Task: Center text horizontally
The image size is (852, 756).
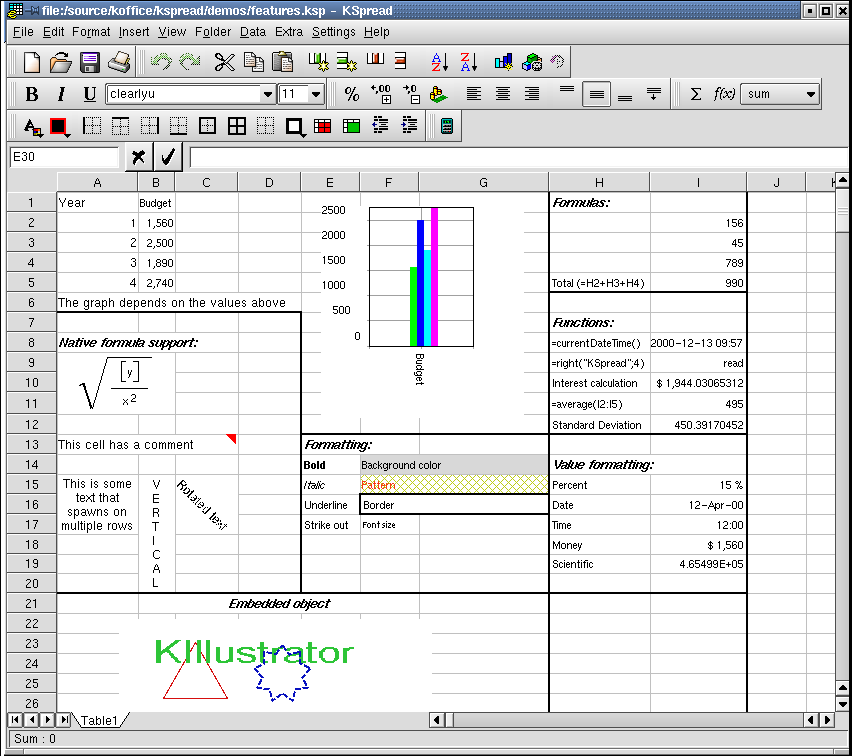Action: pos(503,94)
